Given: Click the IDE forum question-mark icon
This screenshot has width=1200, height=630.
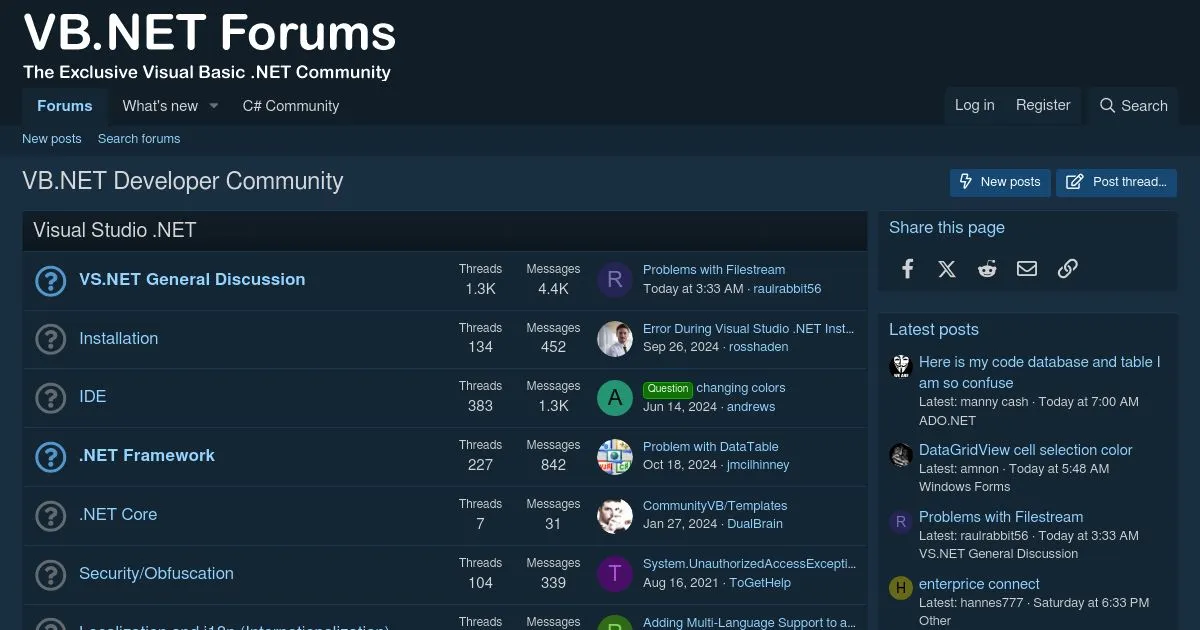Looking at the screenshot, I should coord(50,398).
